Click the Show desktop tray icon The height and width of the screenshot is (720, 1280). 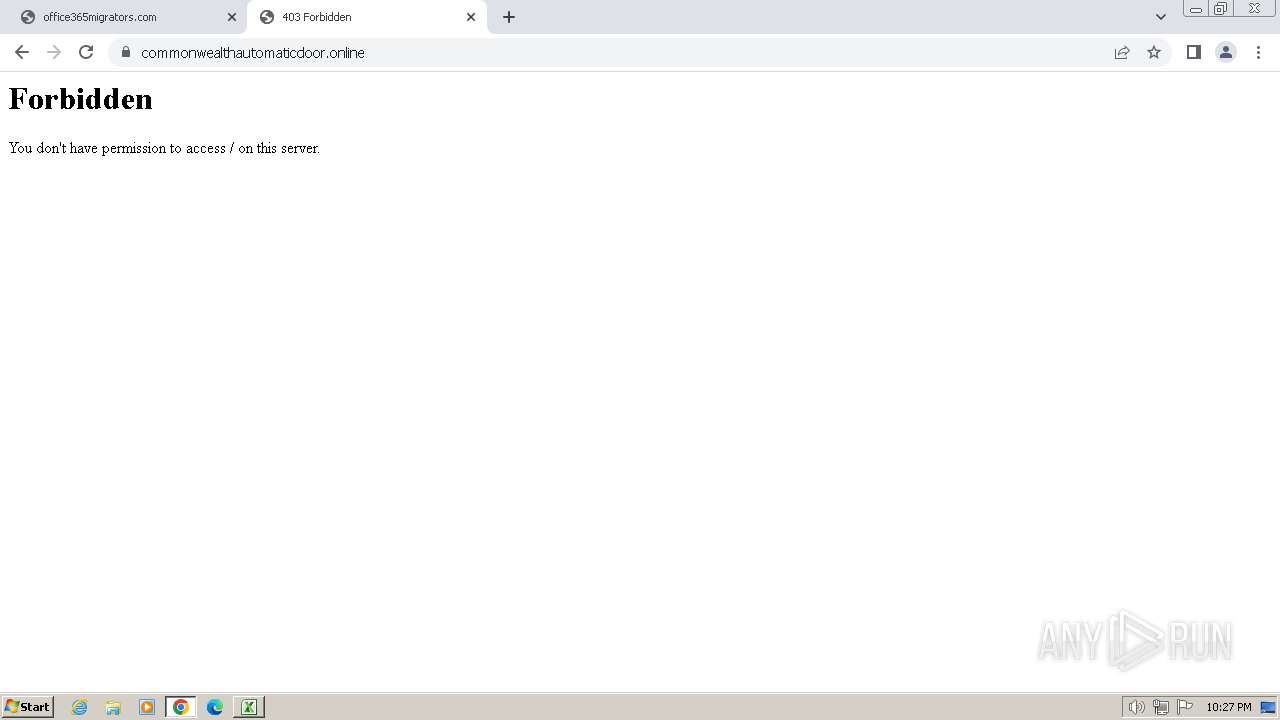[x=1268, y=707]
